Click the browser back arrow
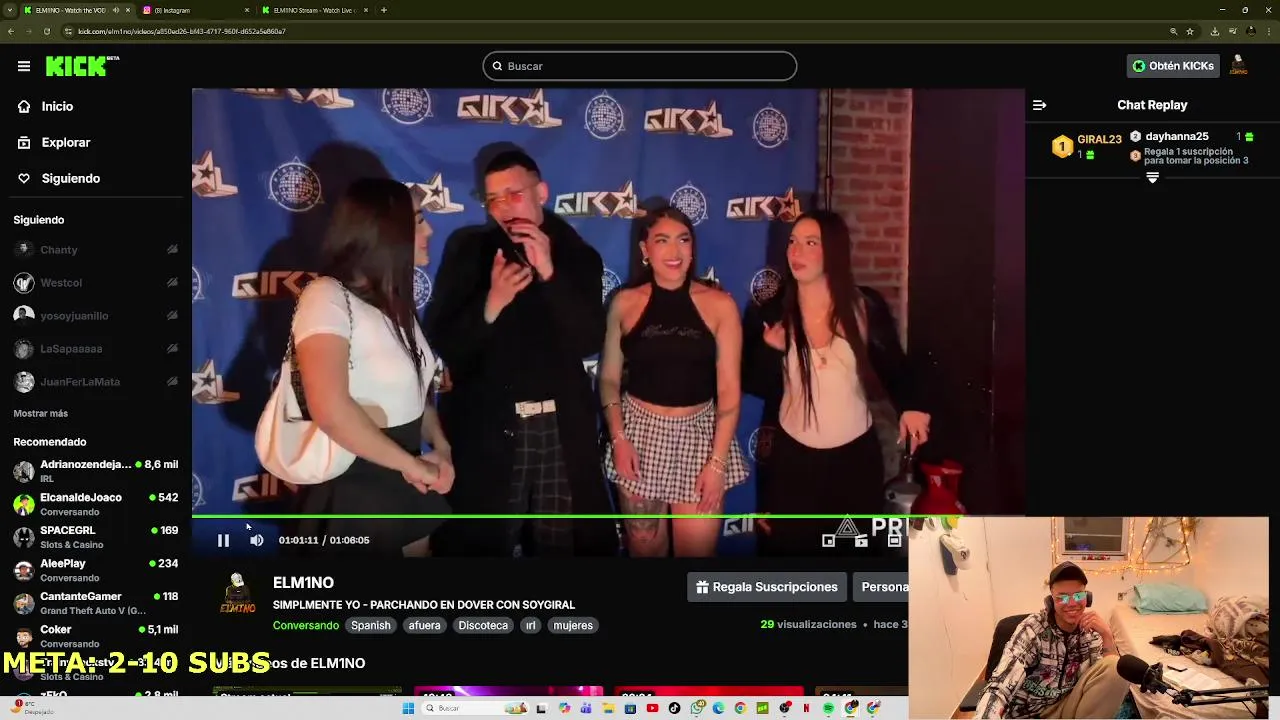The height and width of the screenshot is (720, 1280). tap(11, 31)
